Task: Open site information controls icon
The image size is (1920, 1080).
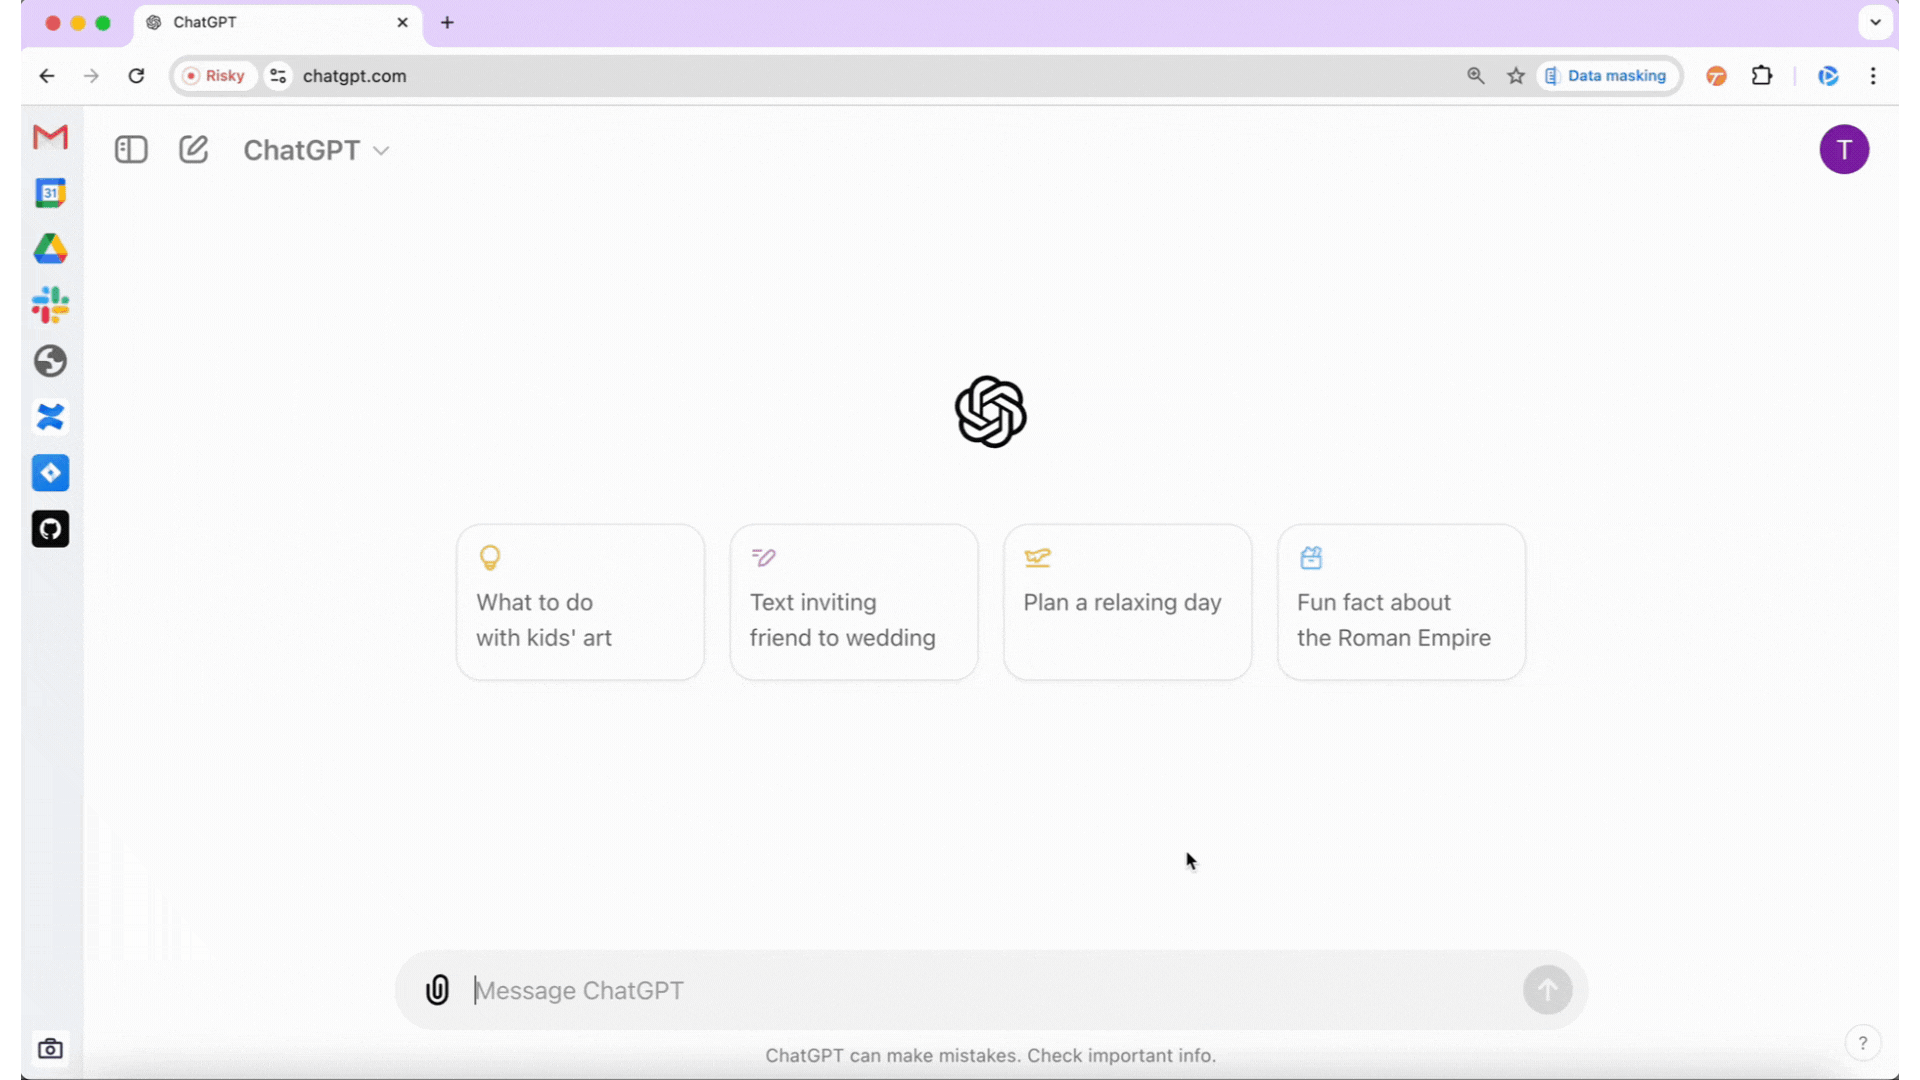Action: (278, 76)
